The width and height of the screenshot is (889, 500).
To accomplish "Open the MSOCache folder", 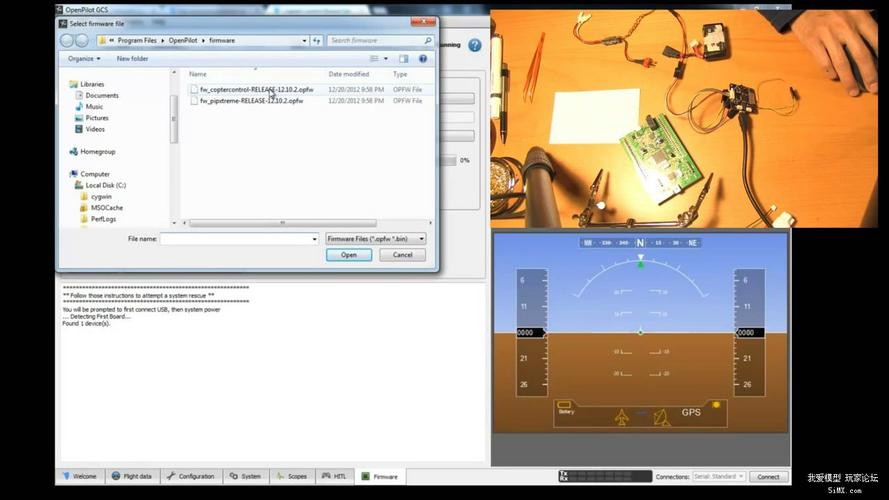I will tap(107, 208).
